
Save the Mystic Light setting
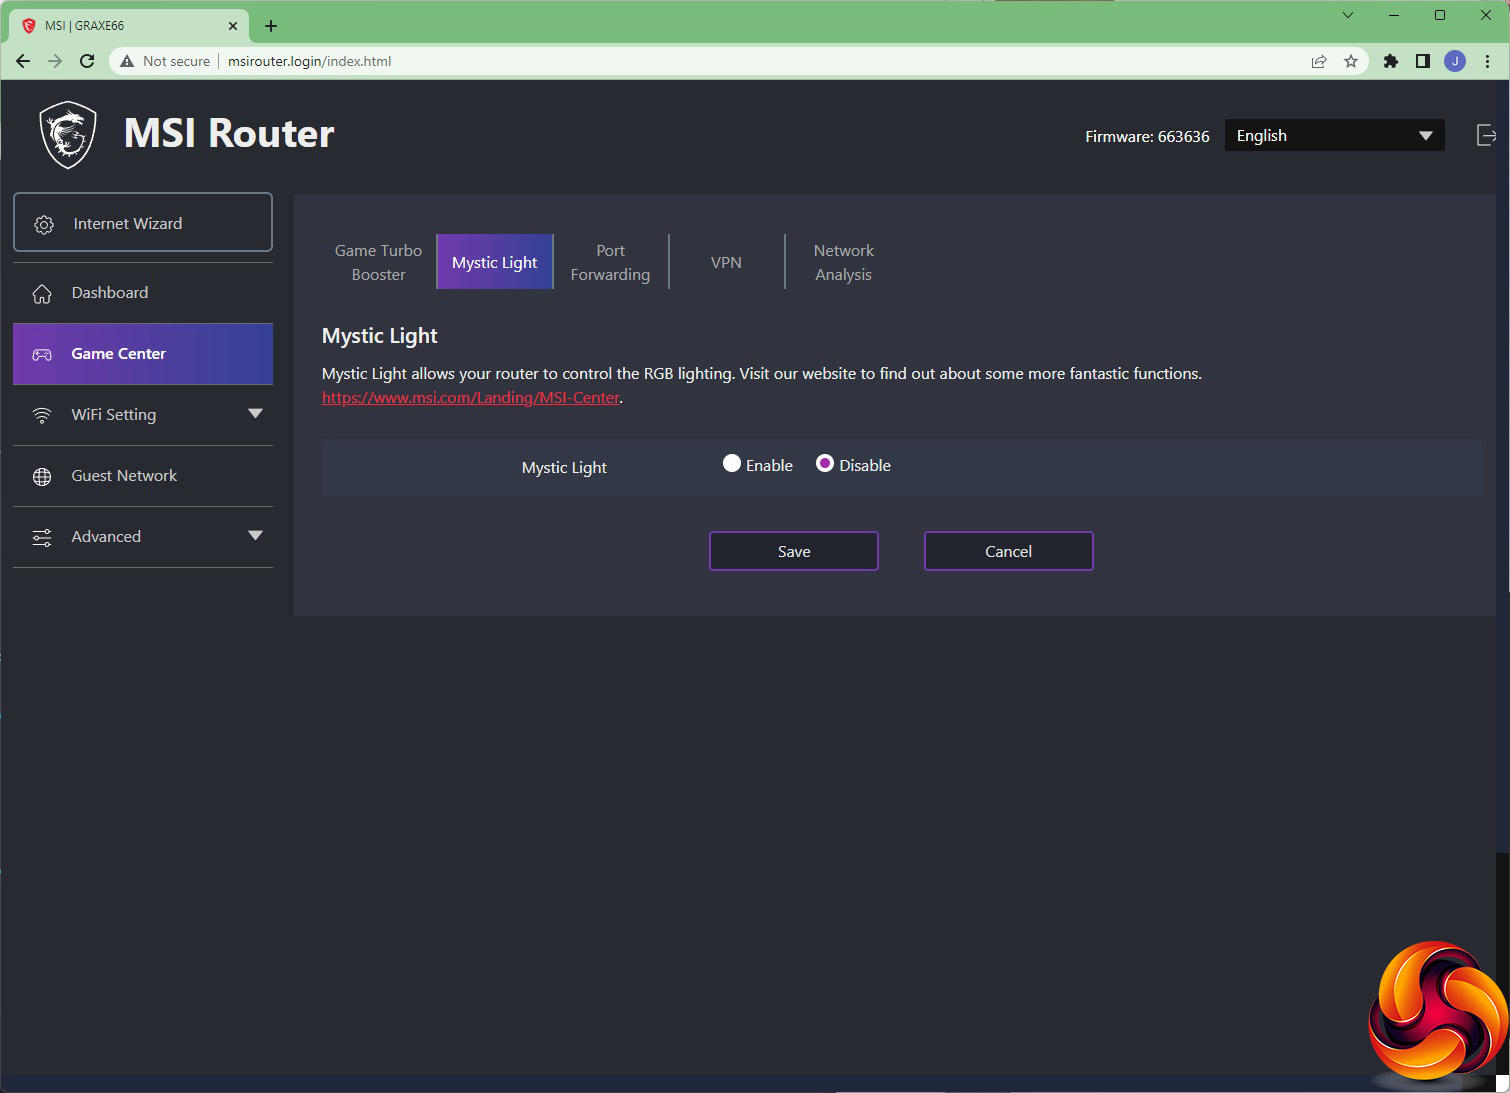pos(794,551)
